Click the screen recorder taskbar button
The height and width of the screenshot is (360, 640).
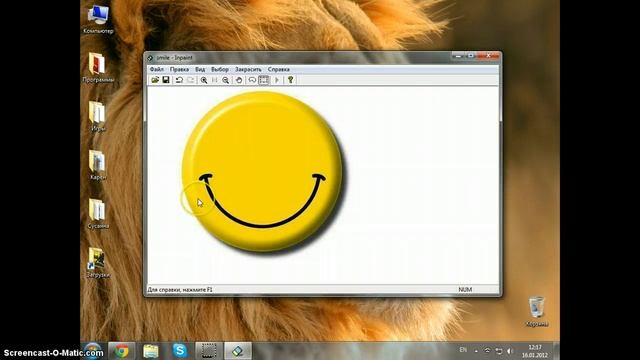[x=209, y=351]
